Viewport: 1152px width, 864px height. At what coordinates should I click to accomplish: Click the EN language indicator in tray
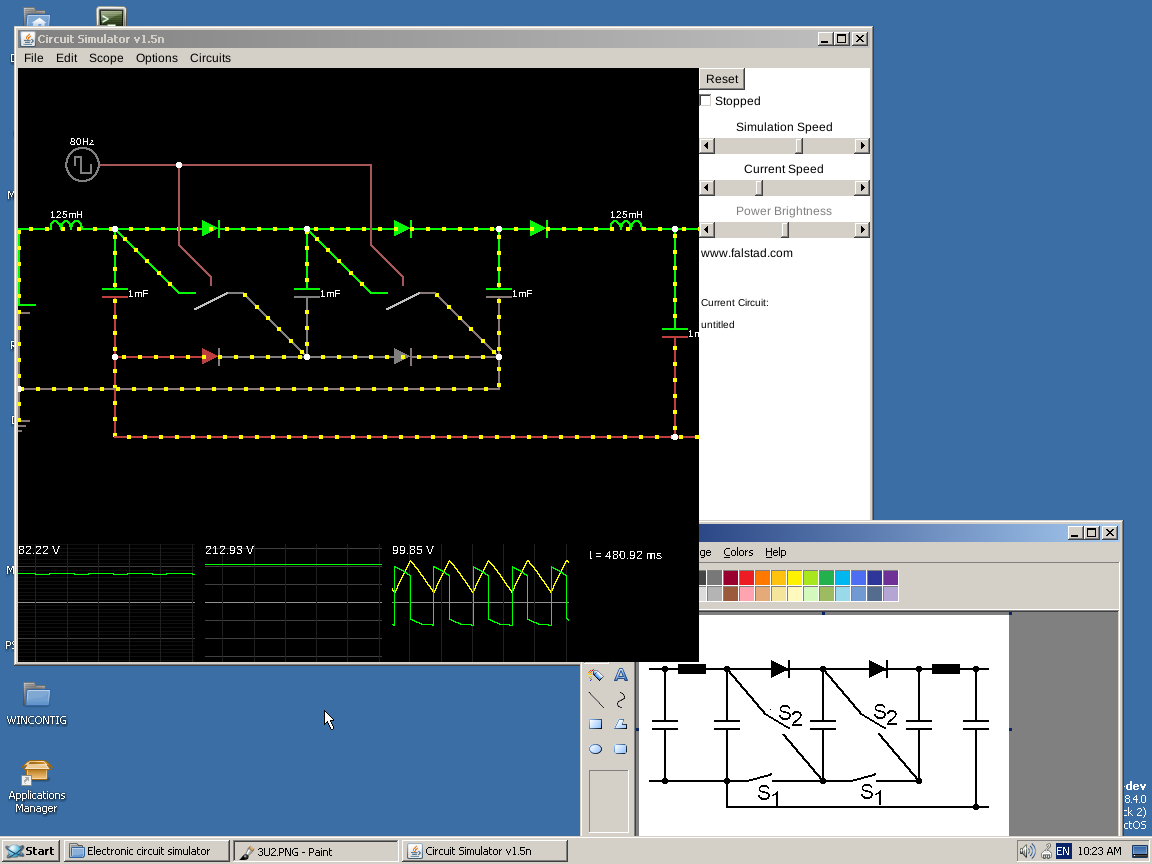pos(1063,852)
